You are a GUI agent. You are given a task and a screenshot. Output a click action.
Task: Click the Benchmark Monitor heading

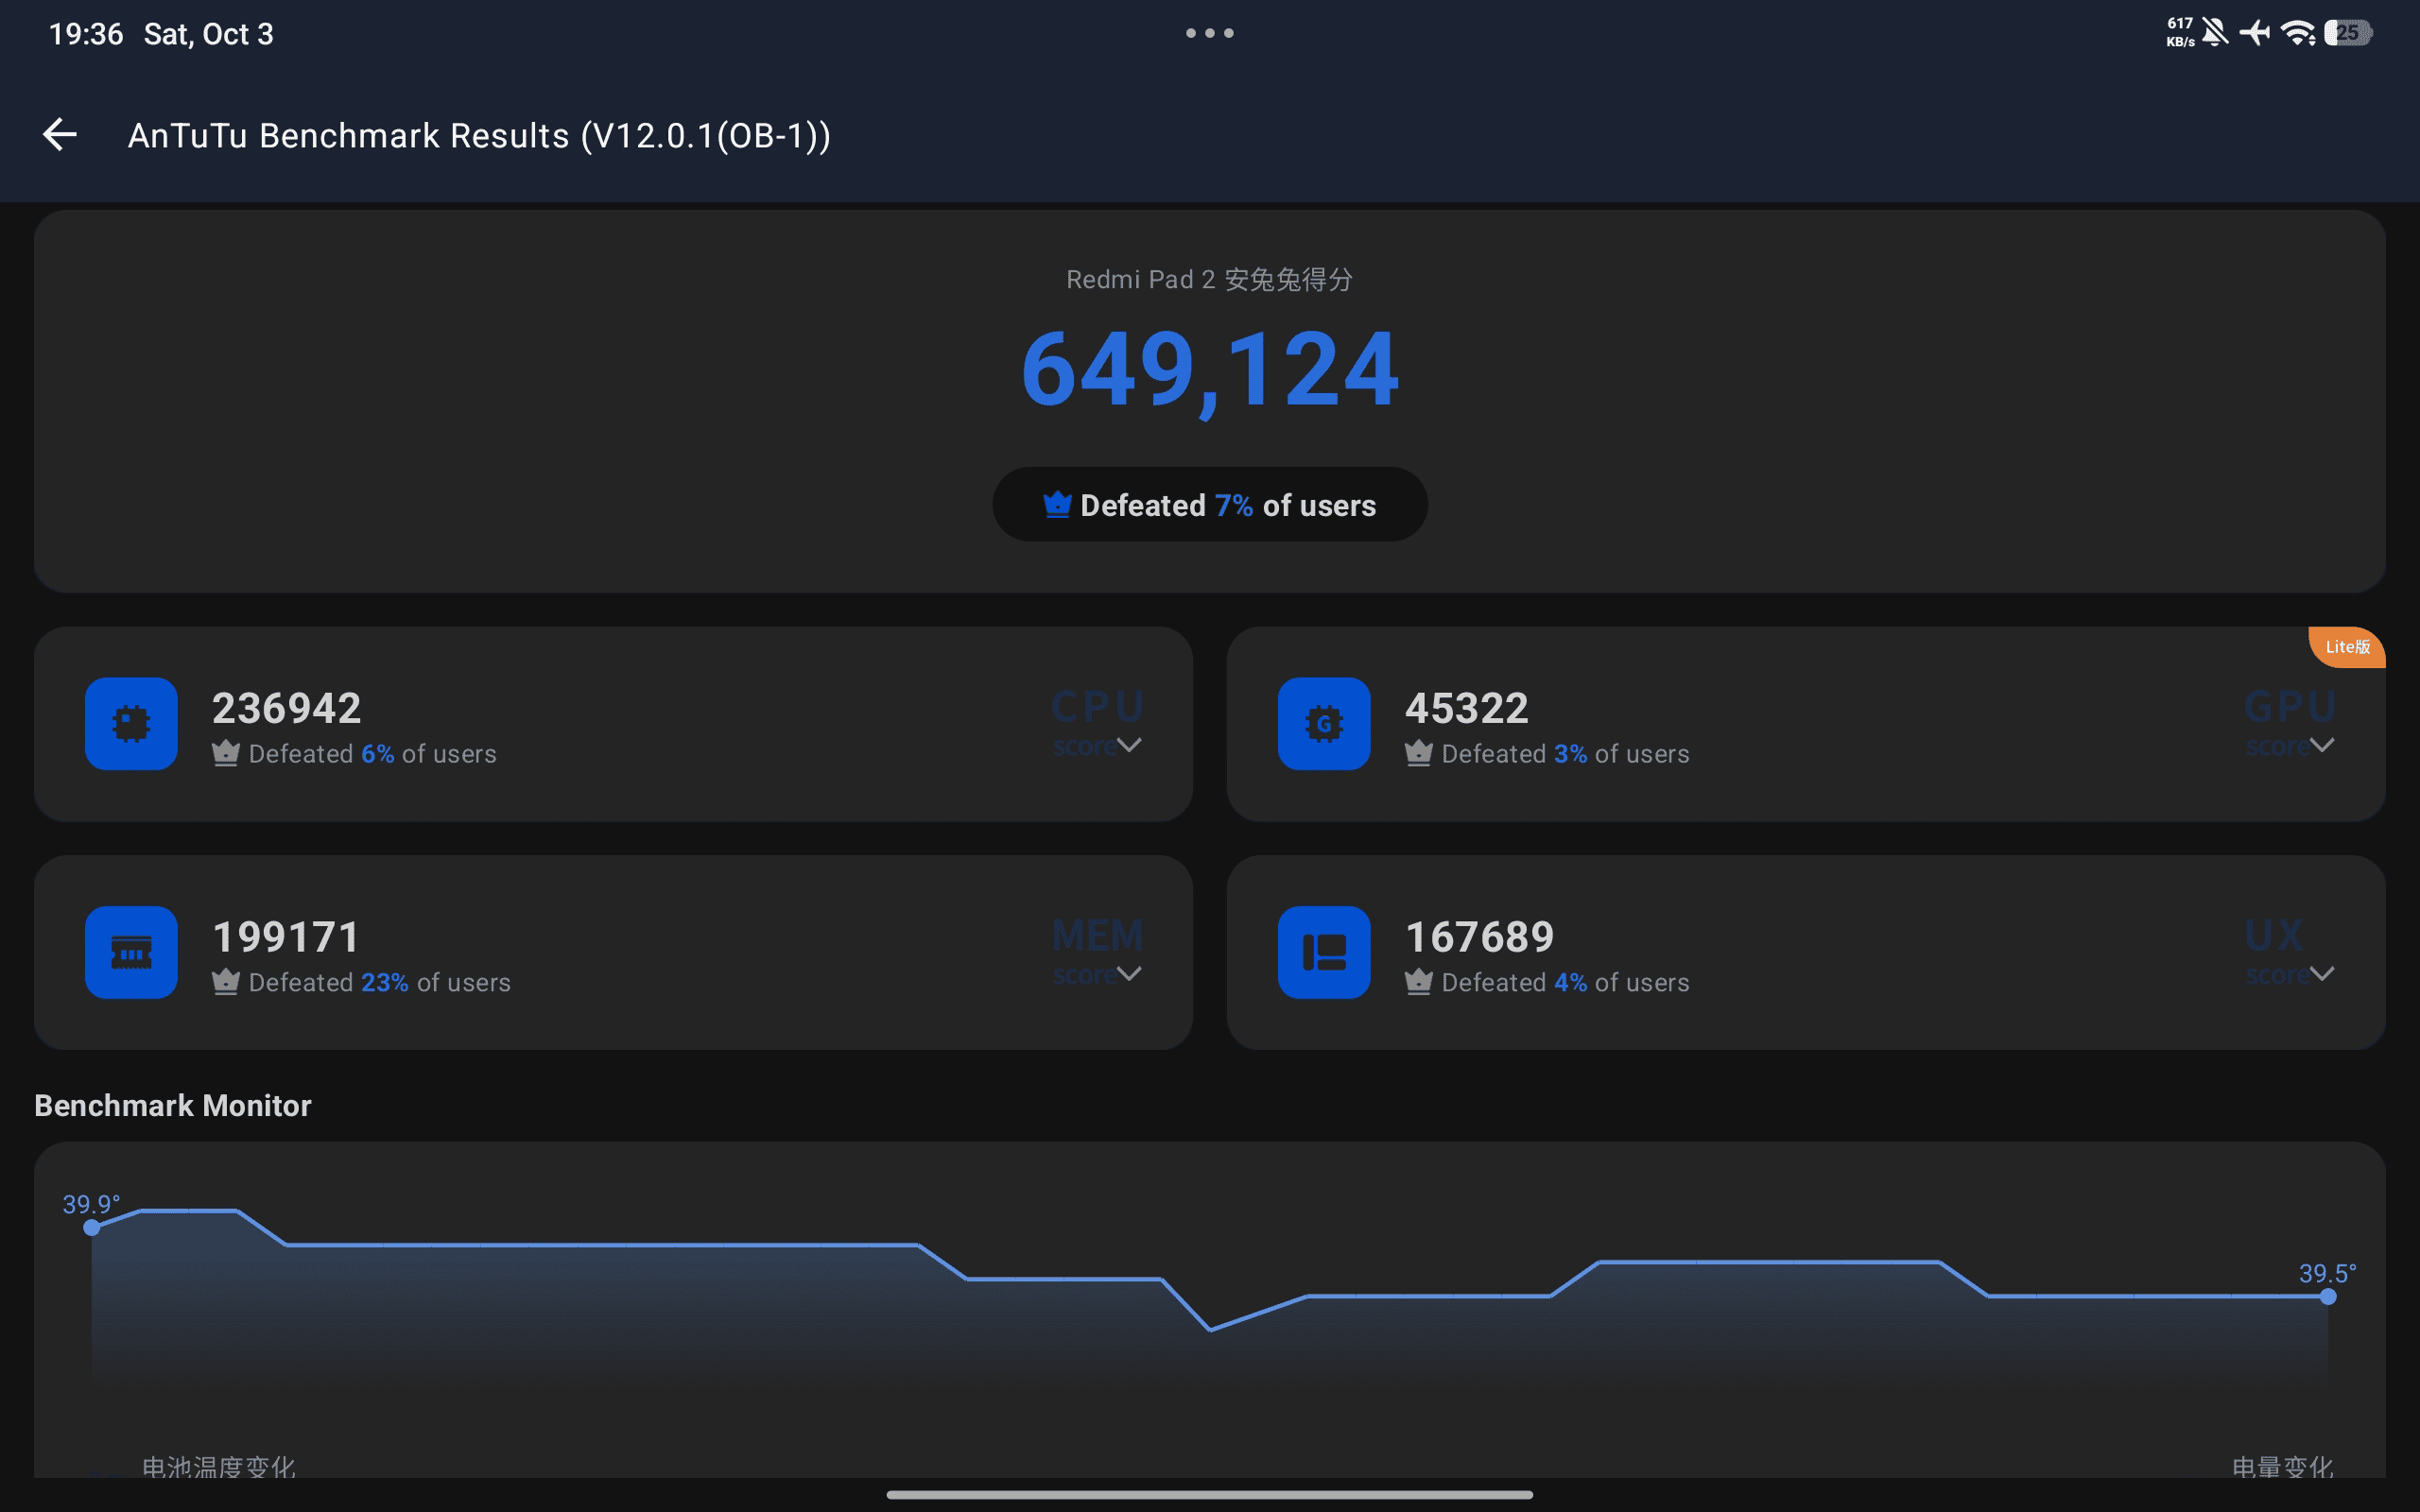tap(173, 1105)
